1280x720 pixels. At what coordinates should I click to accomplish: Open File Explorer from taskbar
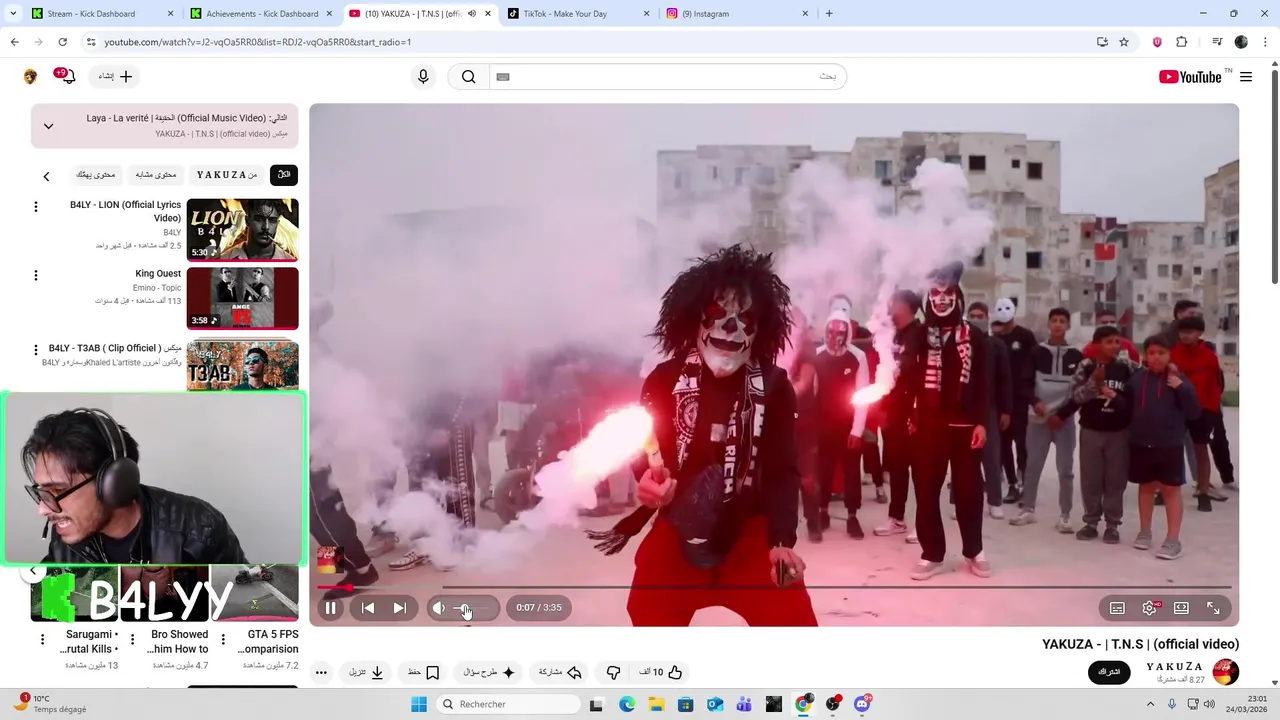[656, 704]
